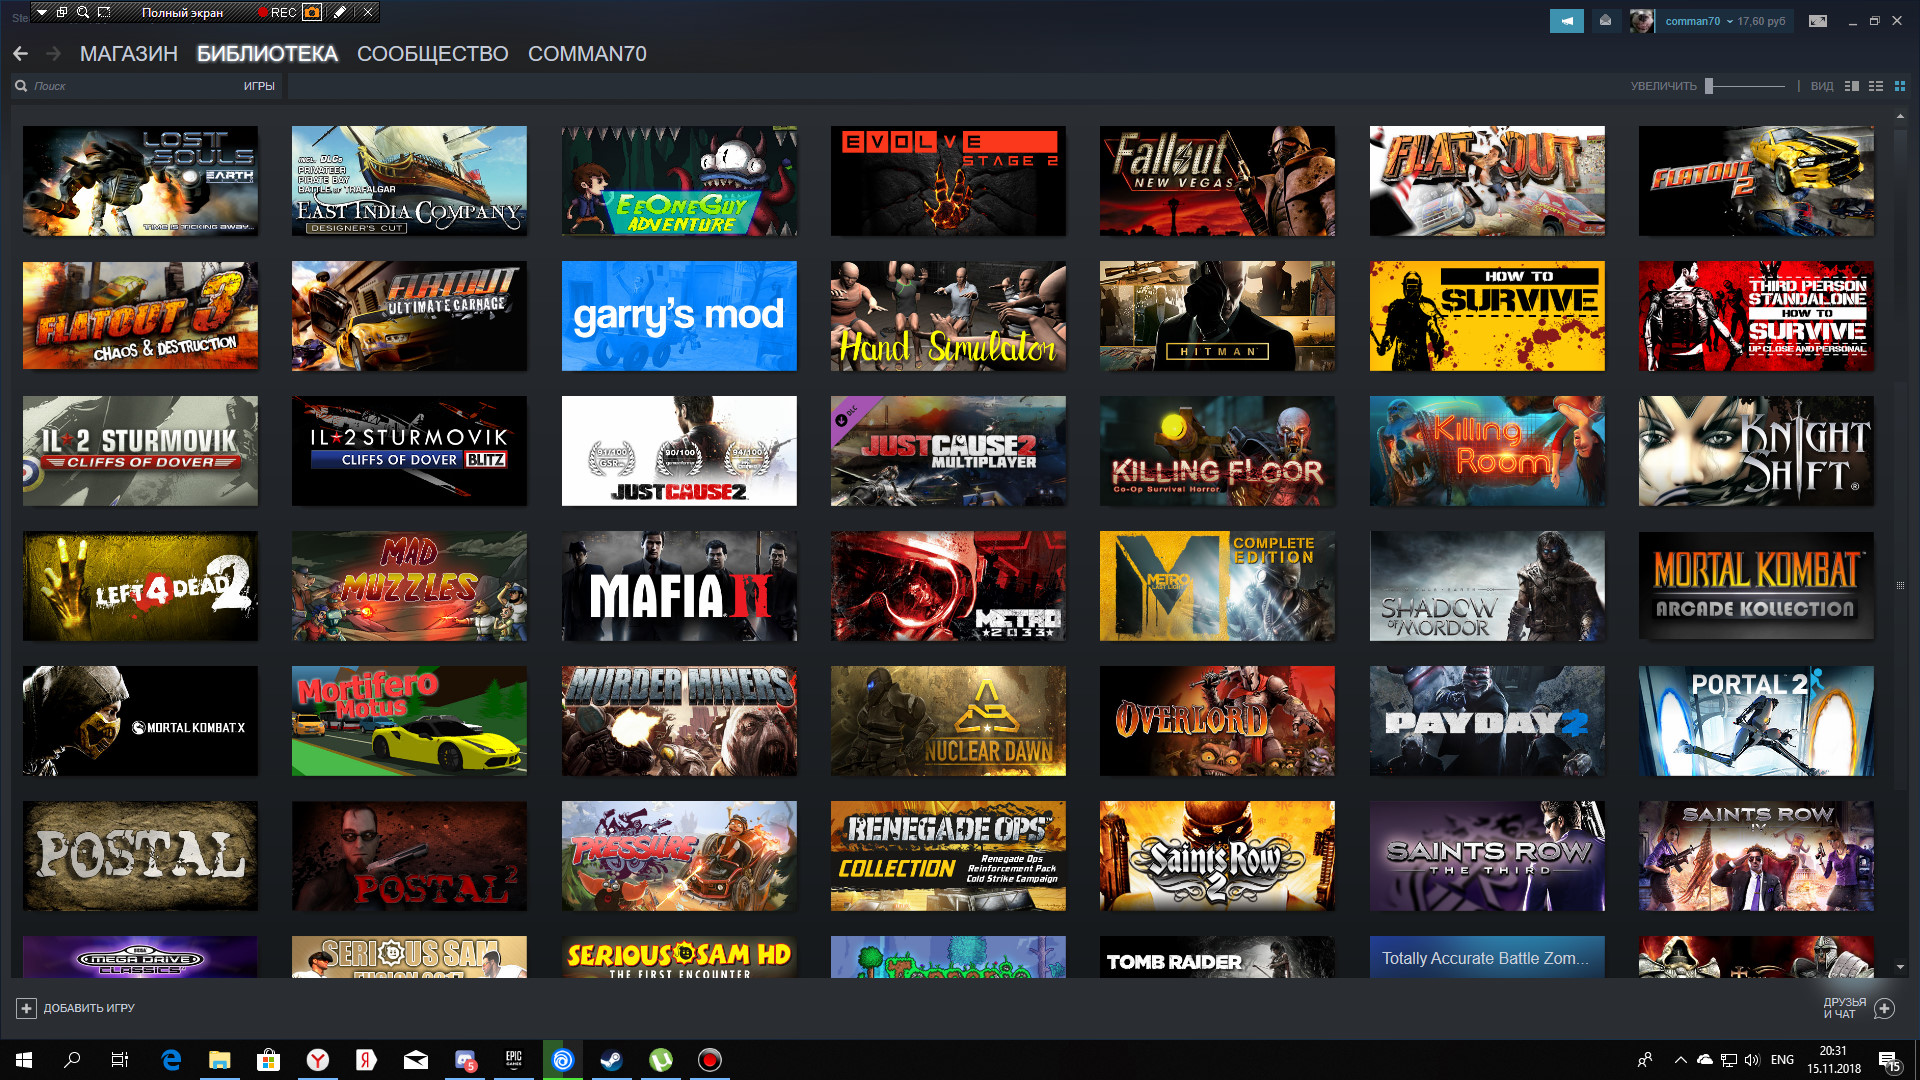
Task: Click the user avatar picture
Action: tap(1641, 21)
